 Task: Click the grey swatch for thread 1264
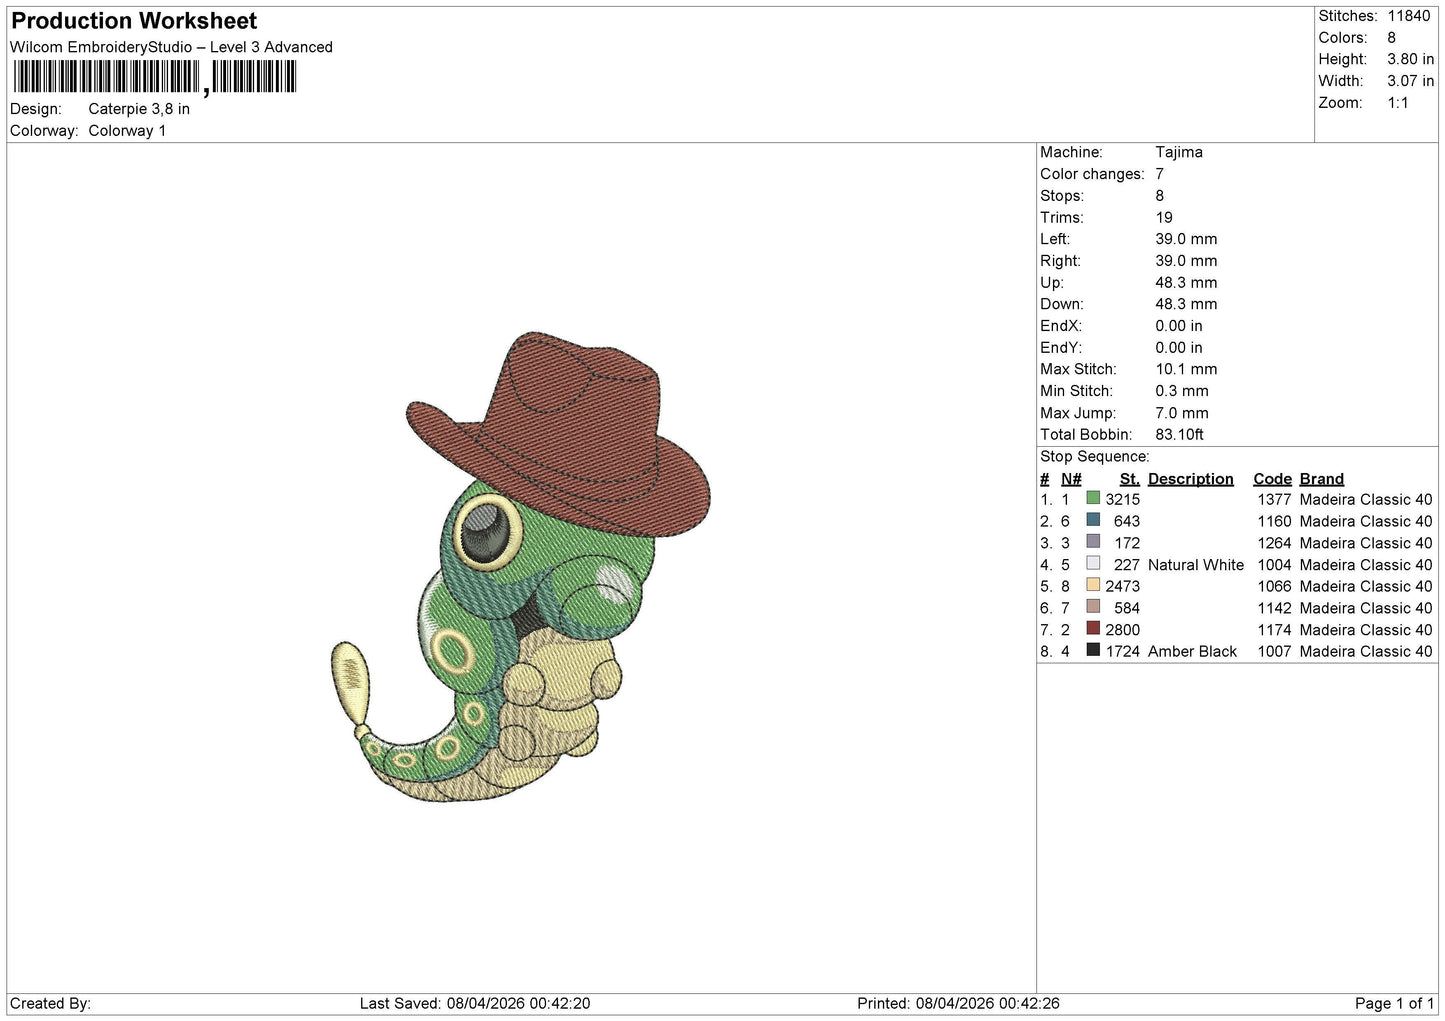pos(1093,542)
